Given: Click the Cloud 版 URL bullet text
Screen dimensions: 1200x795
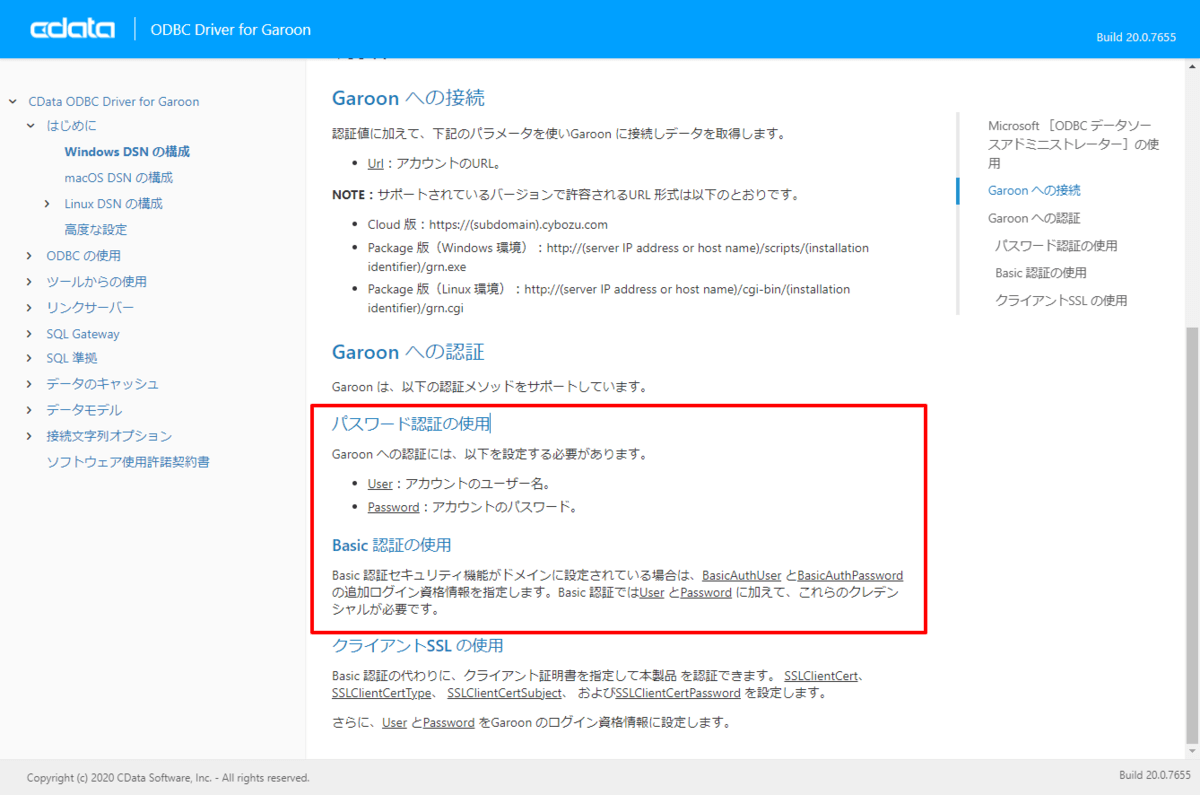Looking at the screenshot, I should (488, 225).
